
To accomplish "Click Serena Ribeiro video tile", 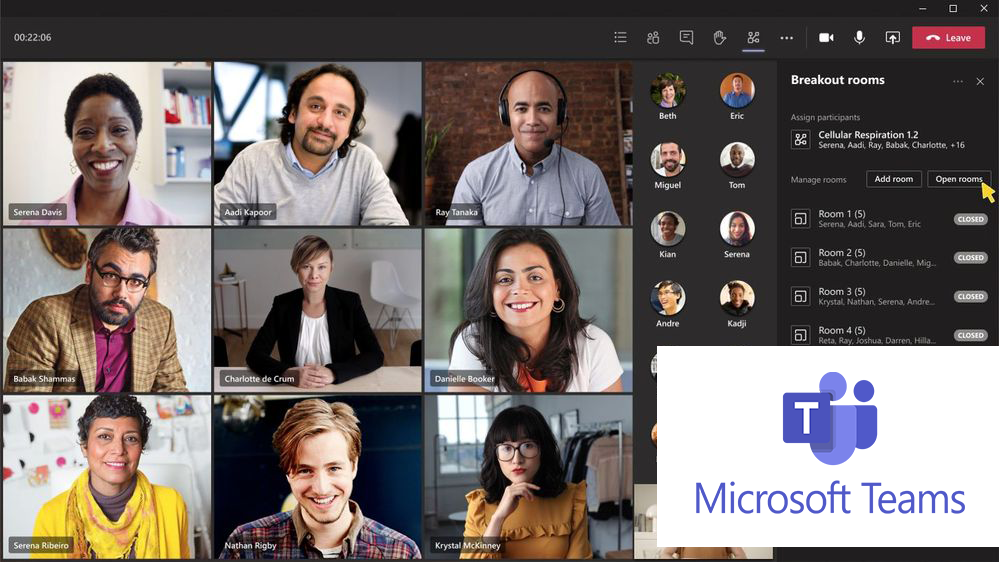I will pyautogui.click(x=107, y=477).
